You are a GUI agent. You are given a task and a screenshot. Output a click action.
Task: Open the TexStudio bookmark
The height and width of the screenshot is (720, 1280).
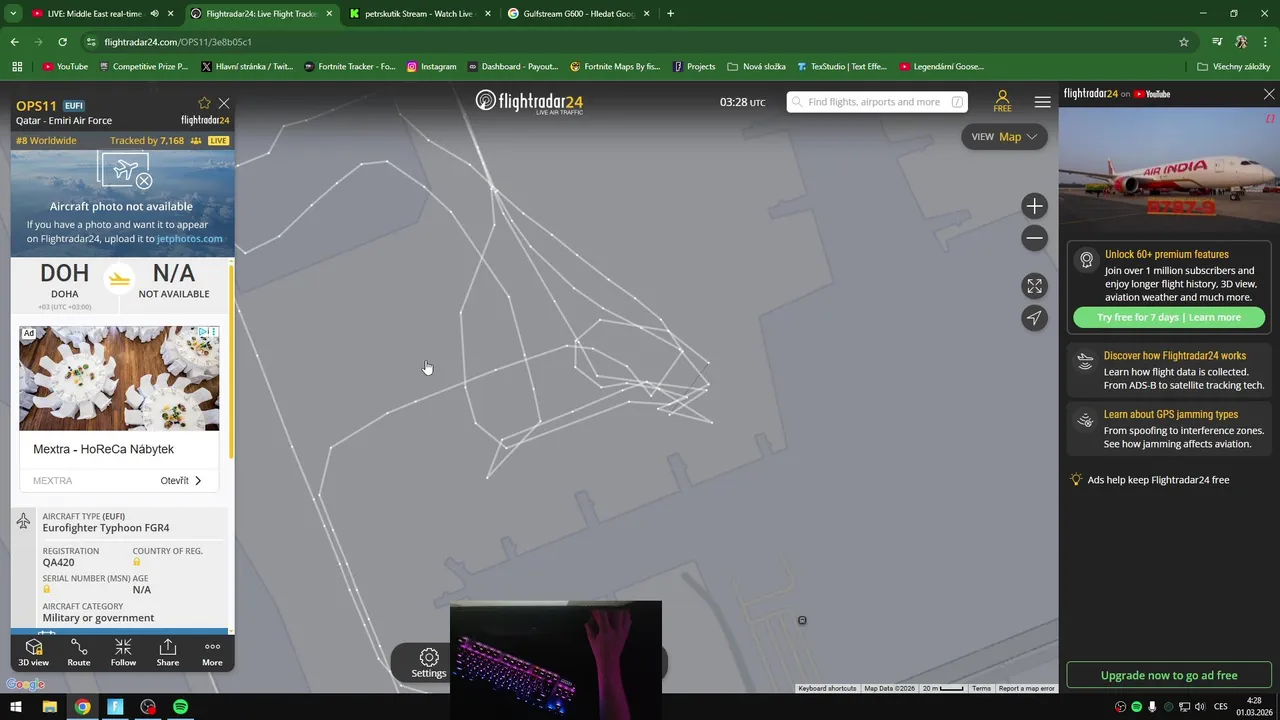841,67
